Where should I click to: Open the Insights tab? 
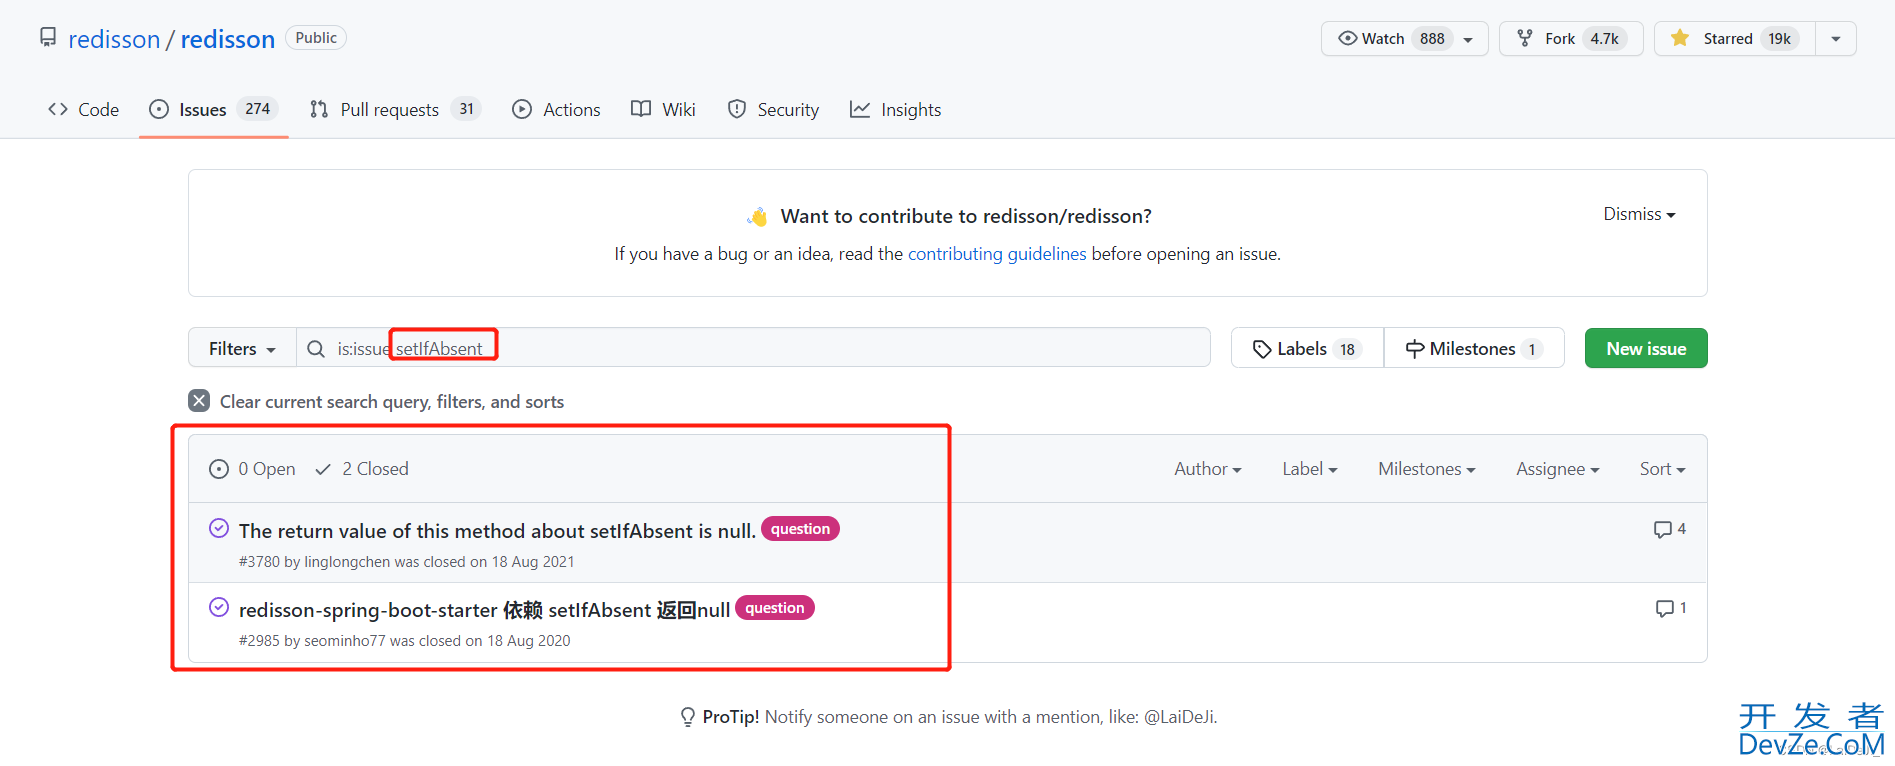click(895, 110)
